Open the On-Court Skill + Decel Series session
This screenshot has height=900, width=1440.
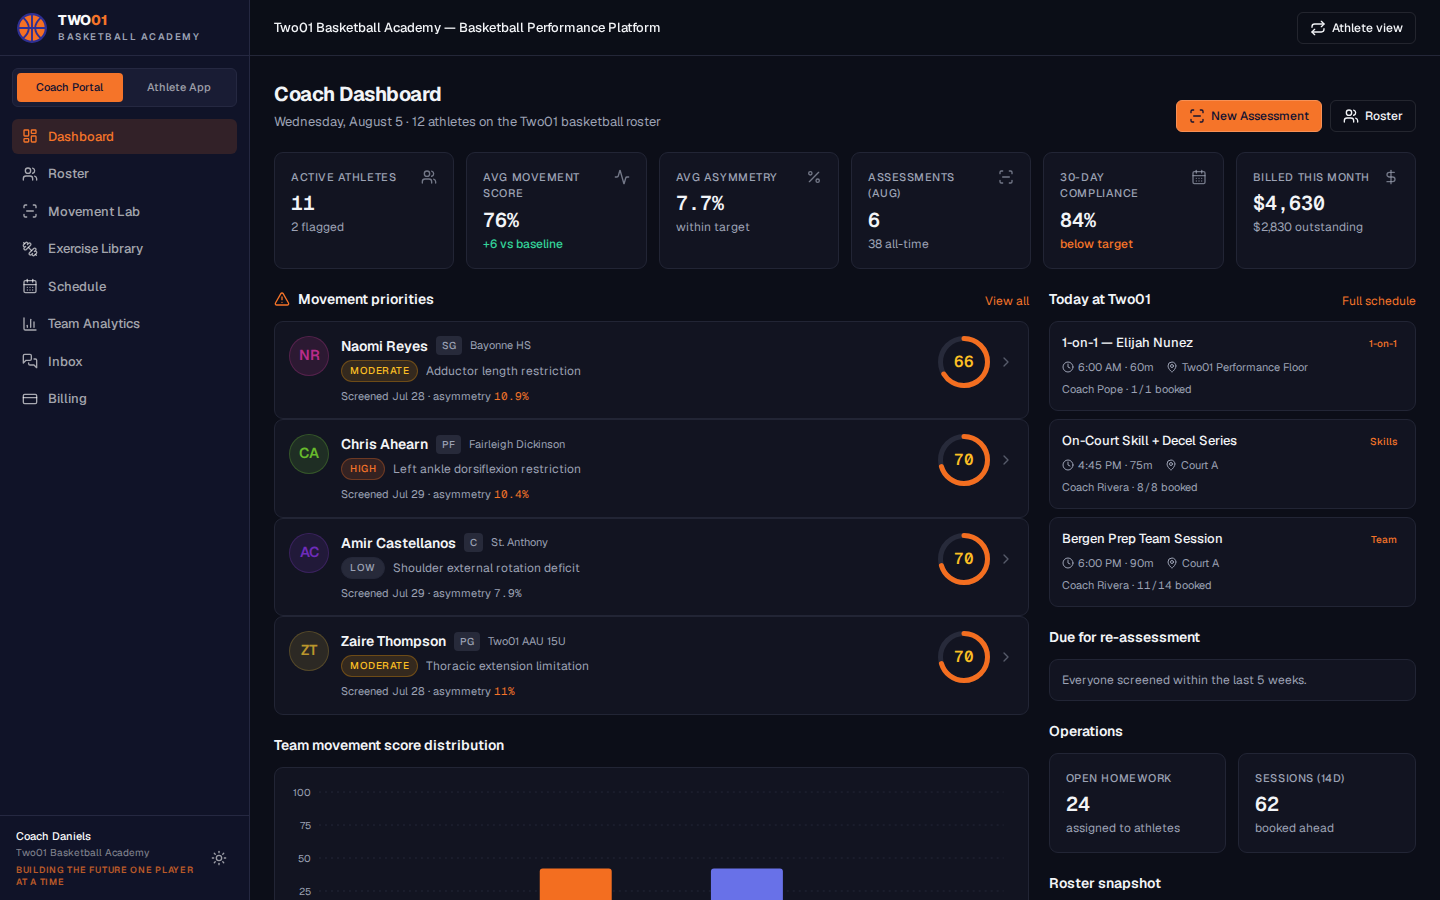coord(1232,464)
